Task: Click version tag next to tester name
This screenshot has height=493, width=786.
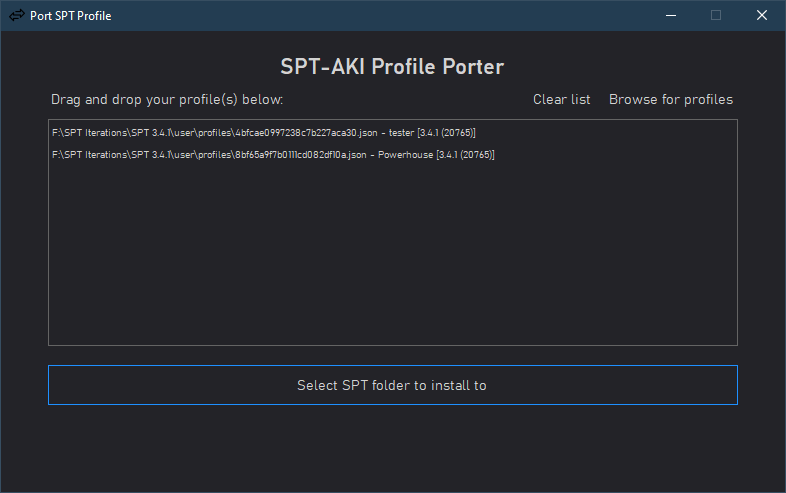Action: (x=446, y=133)
